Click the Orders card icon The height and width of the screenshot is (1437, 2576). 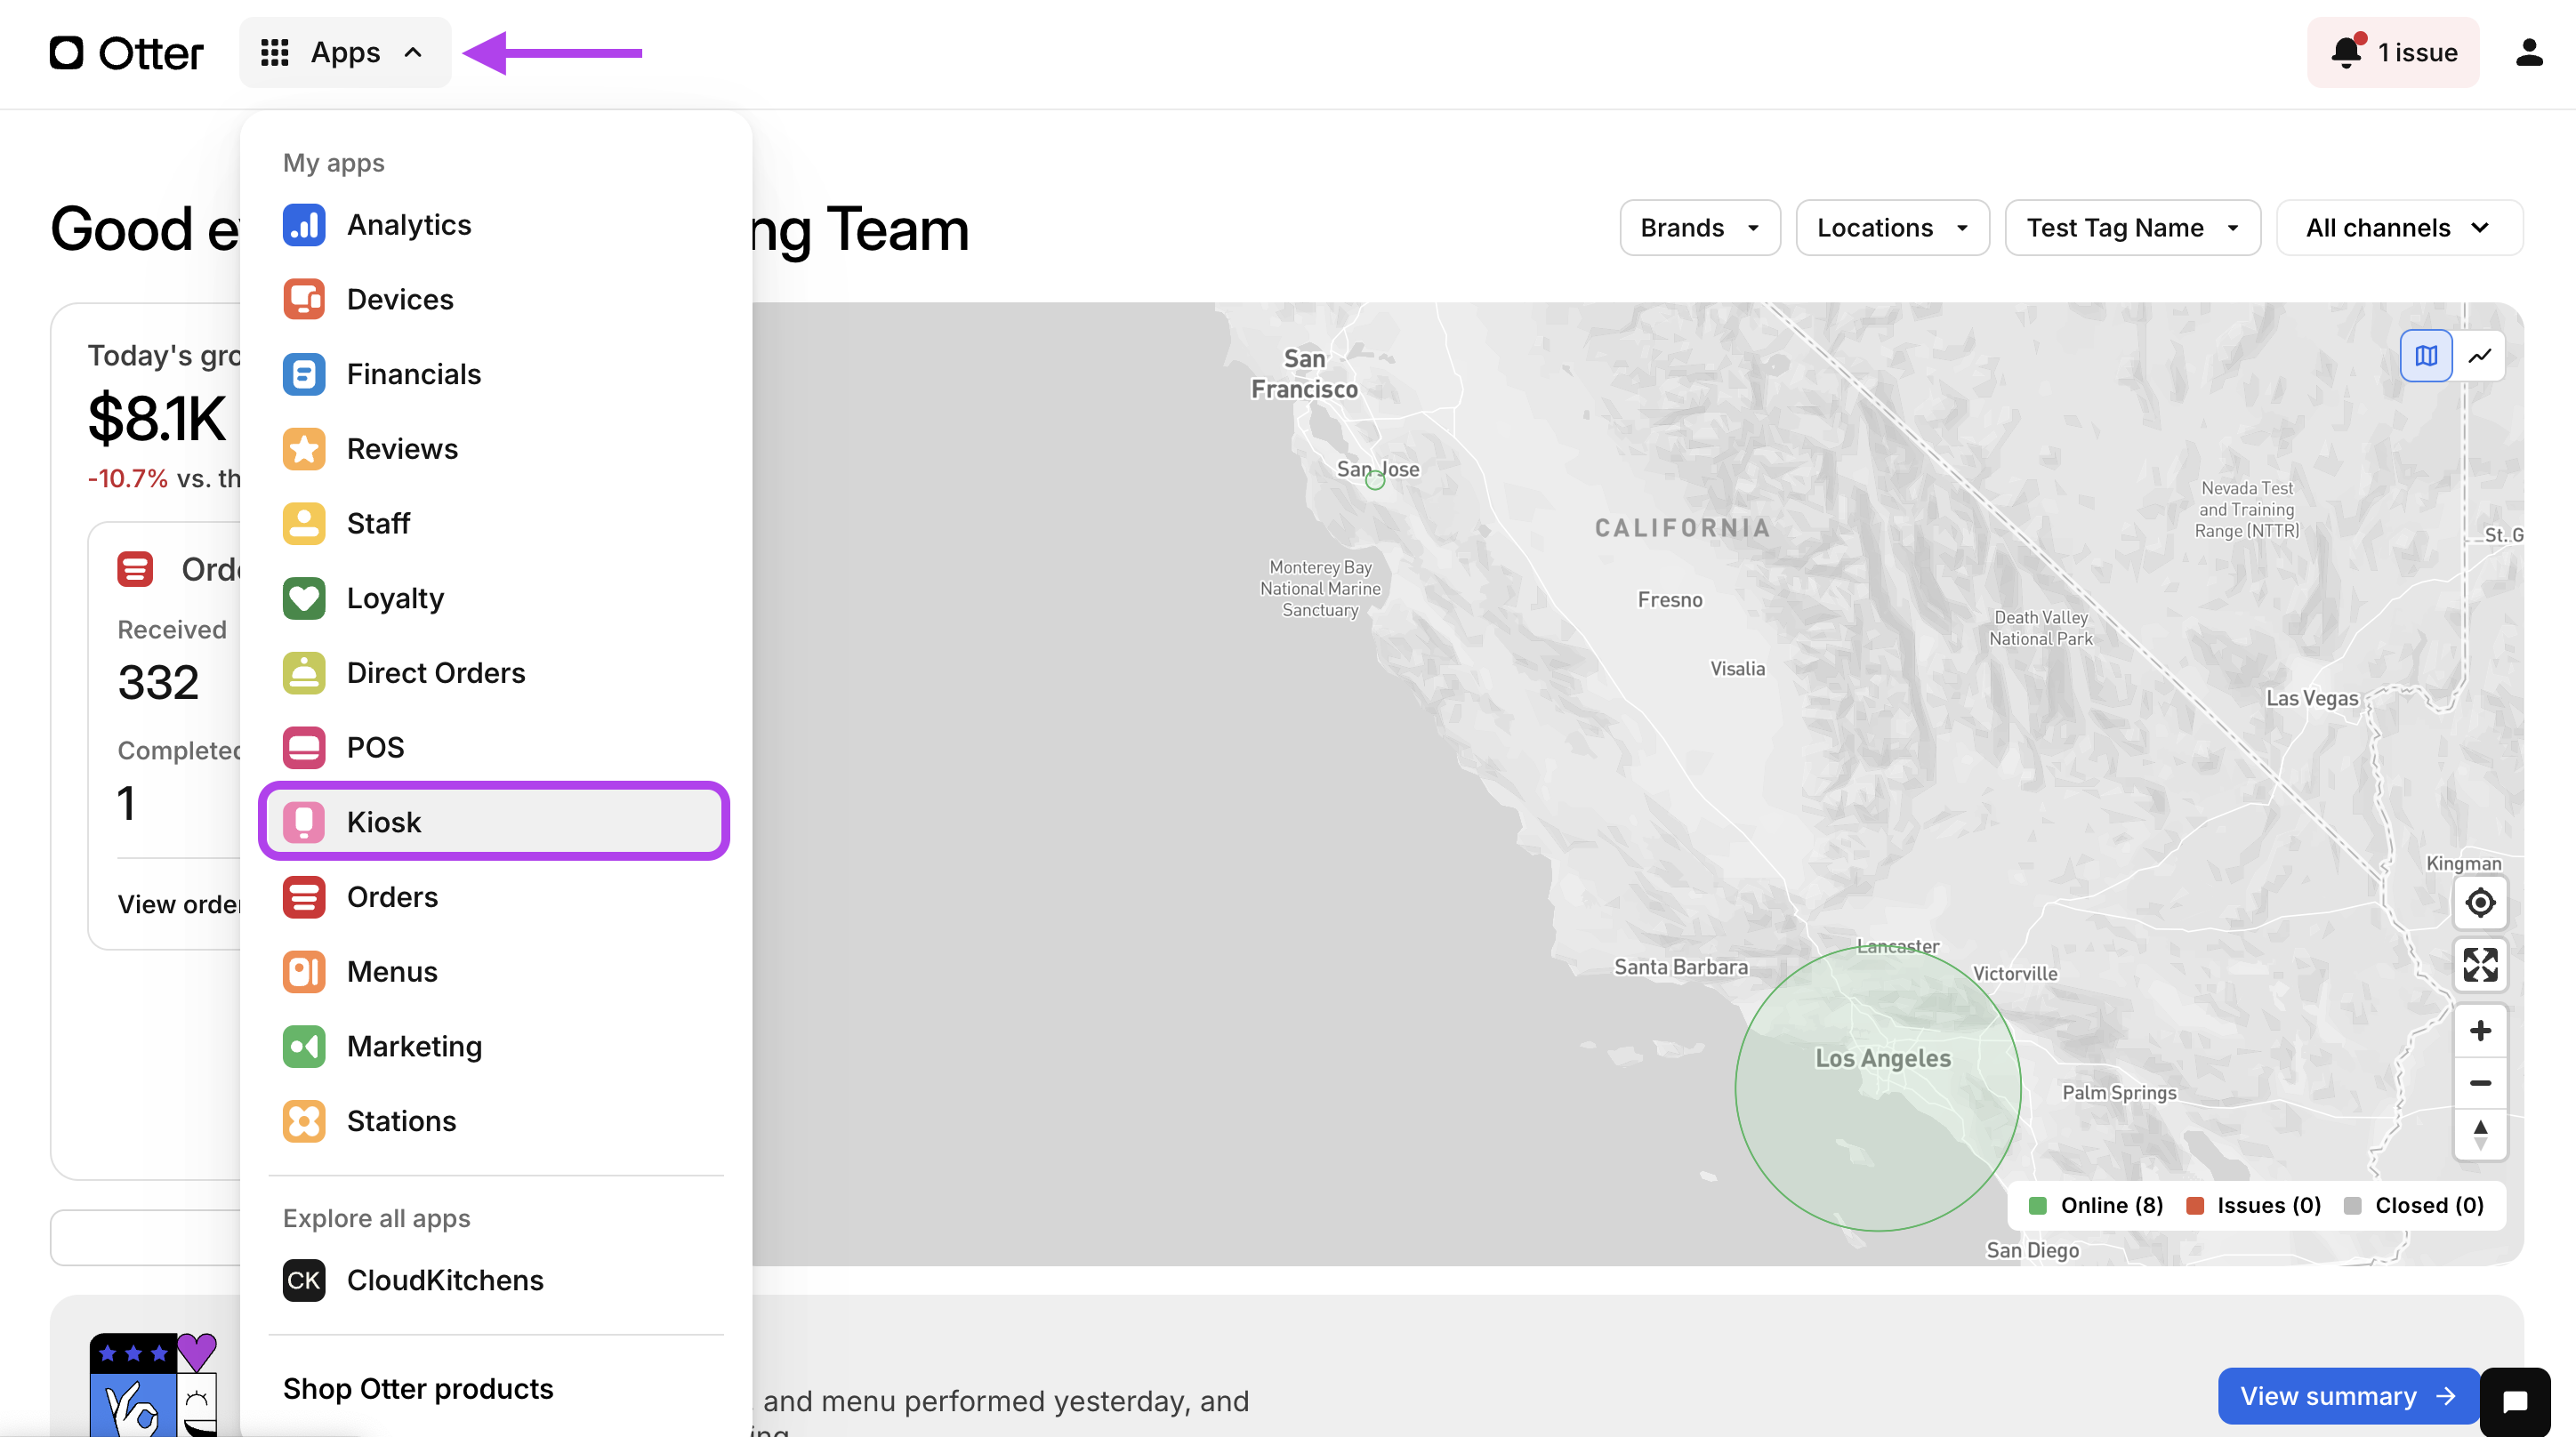[135, 569]
